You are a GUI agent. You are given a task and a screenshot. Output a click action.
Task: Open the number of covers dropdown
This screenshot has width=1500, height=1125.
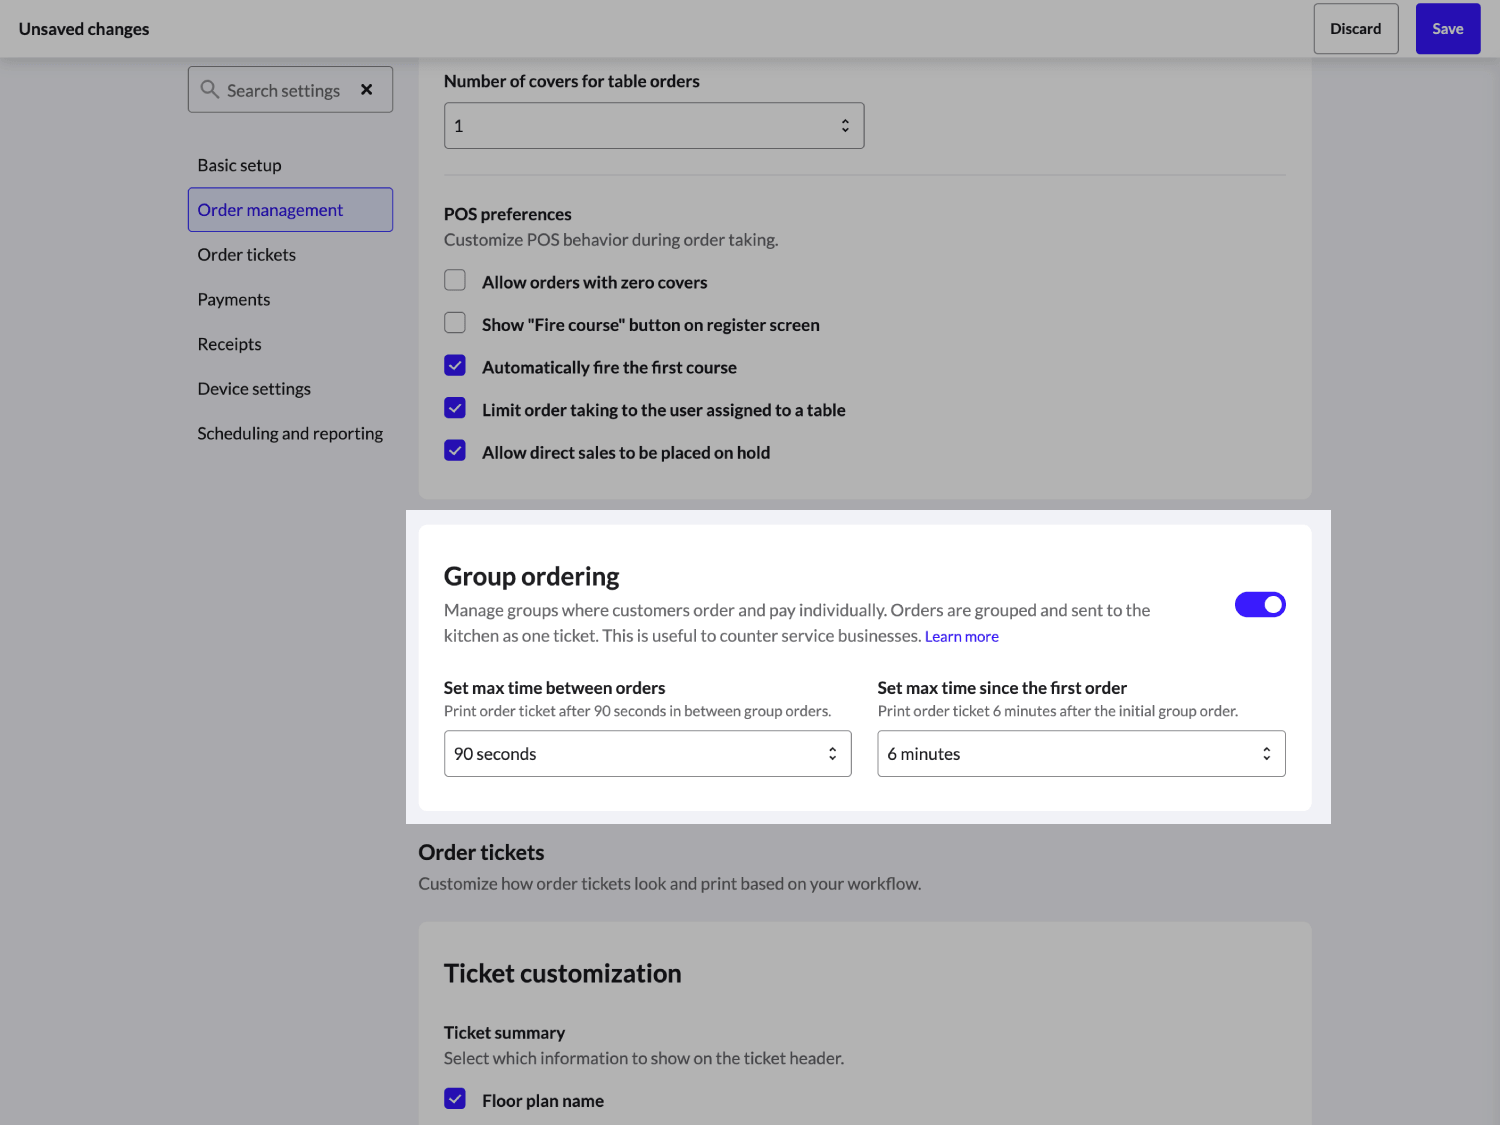(654, 126)
